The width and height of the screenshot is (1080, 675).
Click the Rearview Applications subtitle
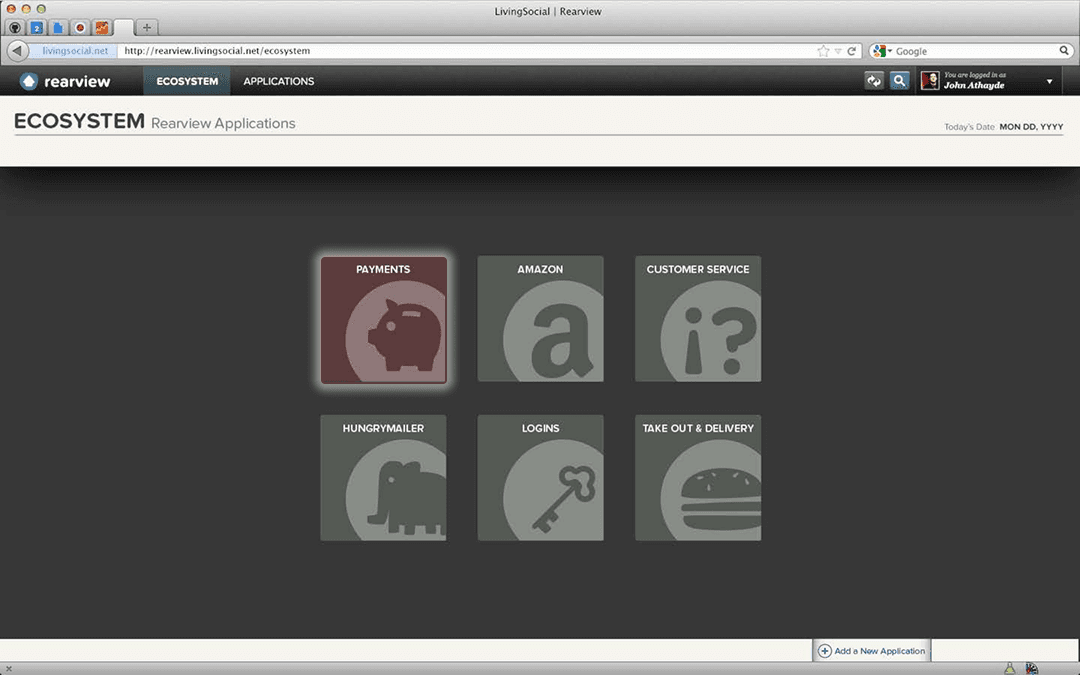pyautogui.click(x=223, y=123)
